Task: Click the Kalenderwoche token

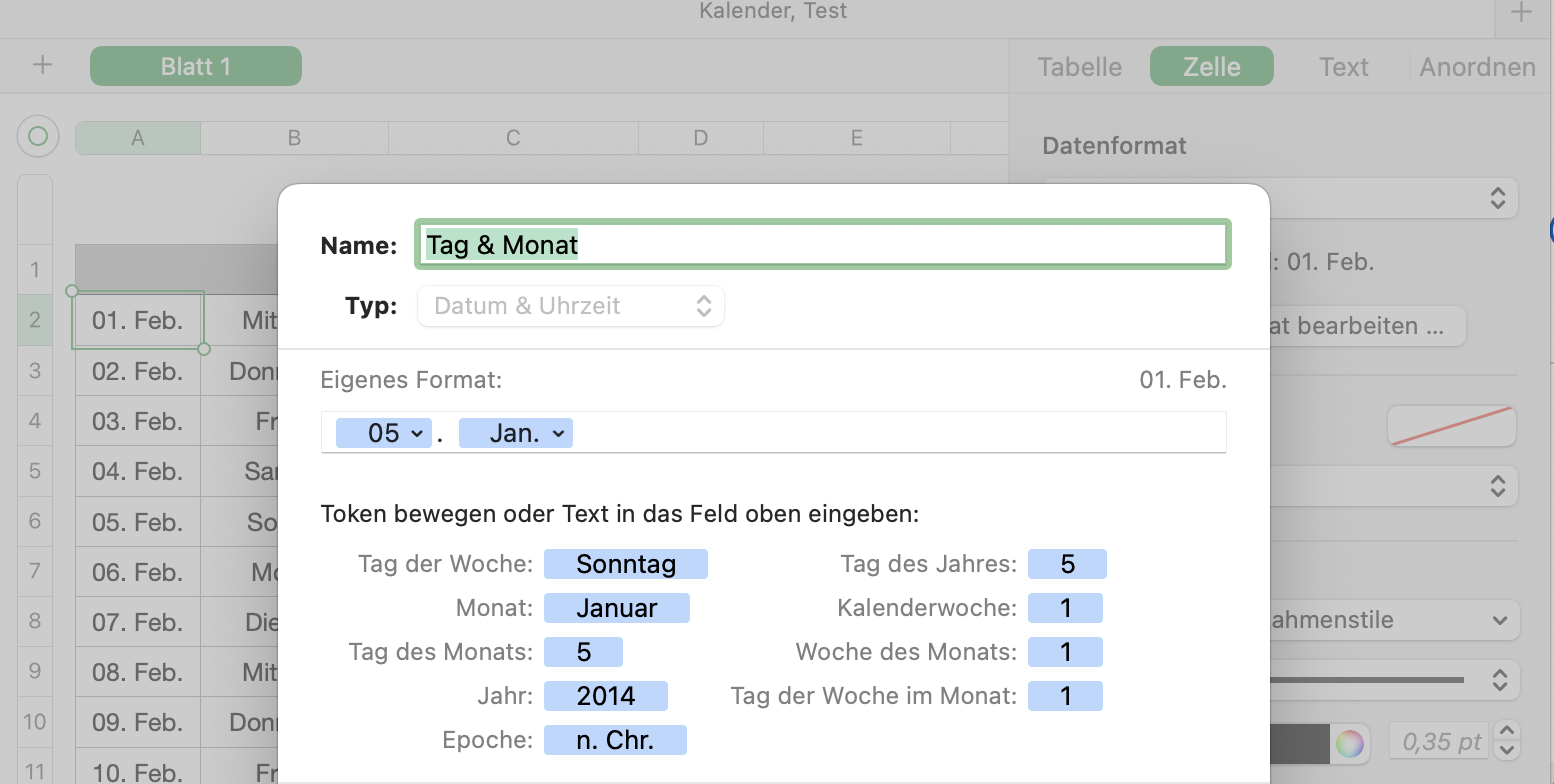Action: pos(1066,608)
